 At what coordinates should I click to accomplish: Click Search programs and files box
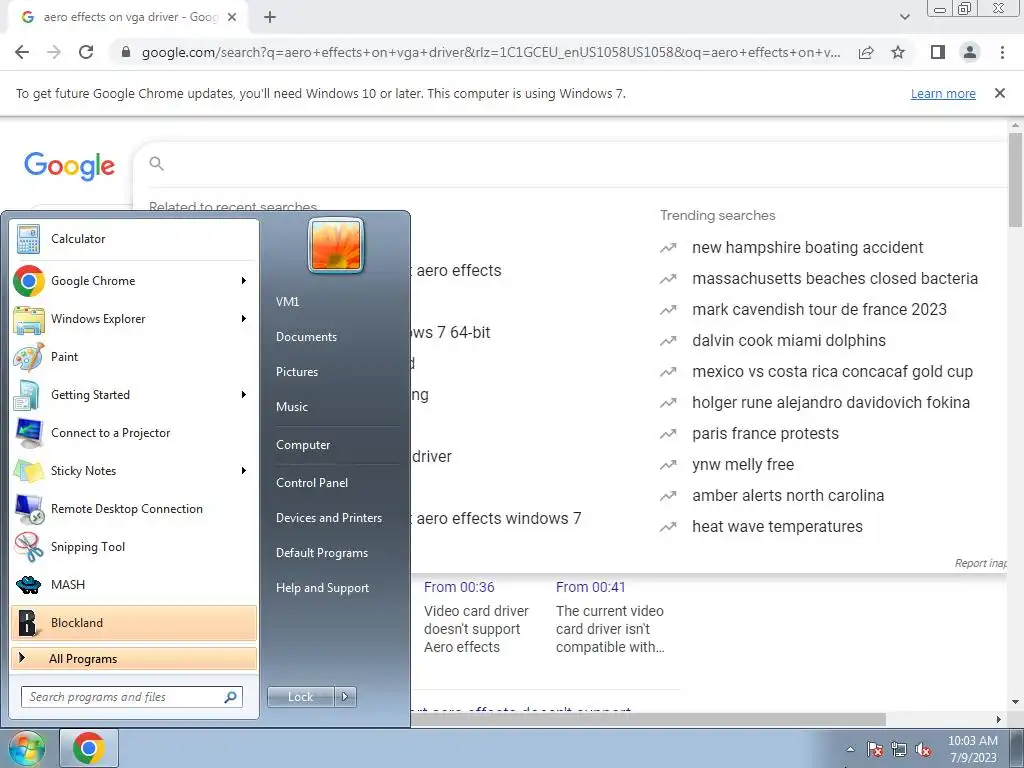pos(132,697)
